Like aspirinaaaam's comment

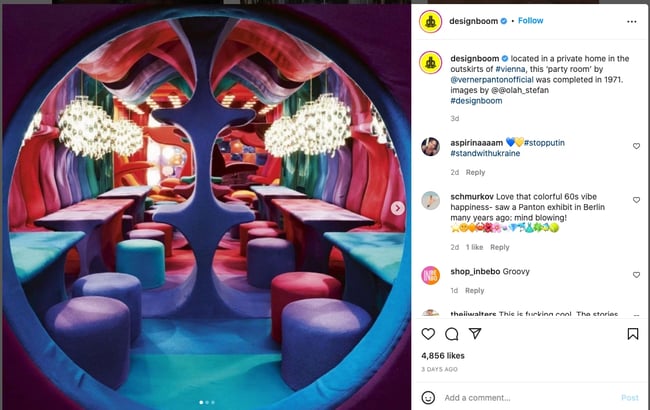636,146
